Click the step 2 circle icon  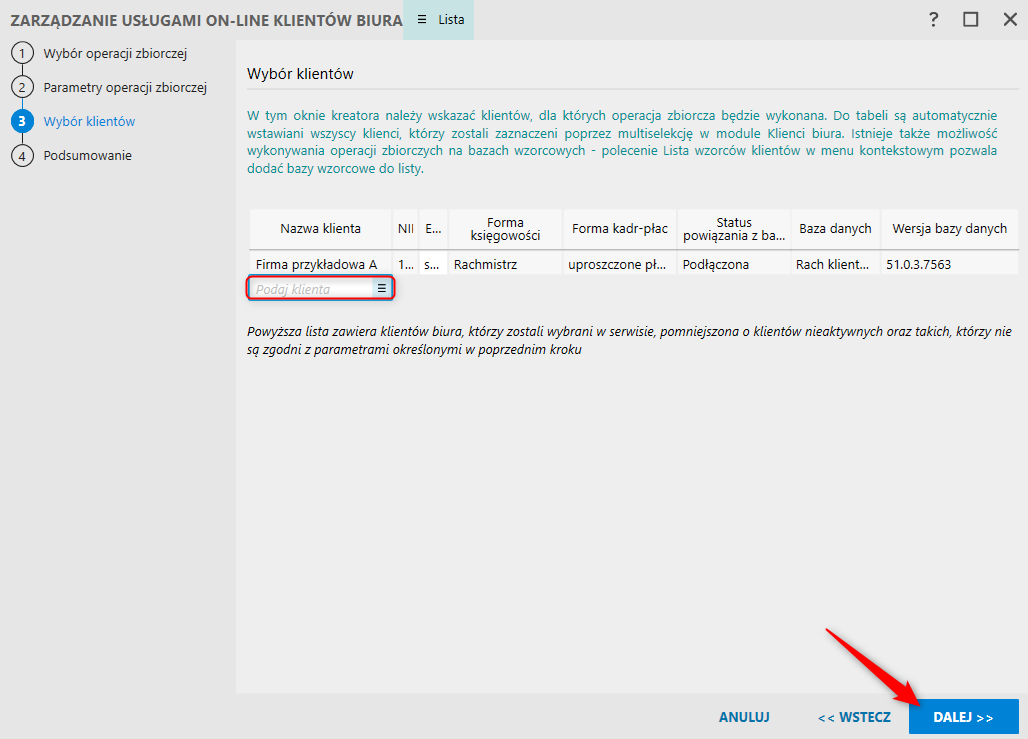[x=22, y=87]
